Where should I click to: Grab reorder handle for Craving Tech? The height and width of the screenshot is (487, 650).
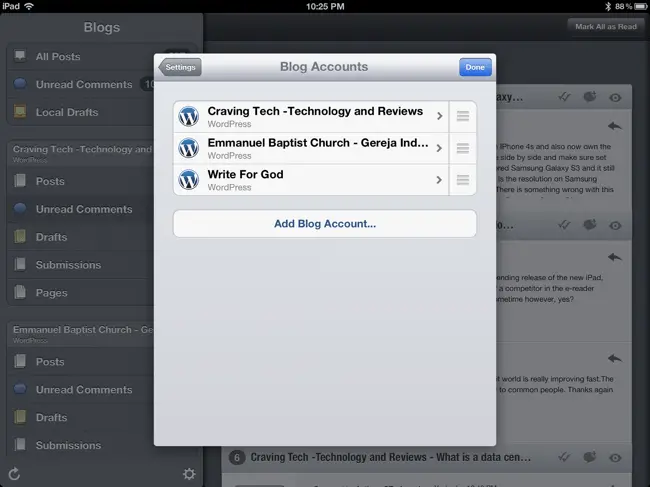tap(463, 116)
